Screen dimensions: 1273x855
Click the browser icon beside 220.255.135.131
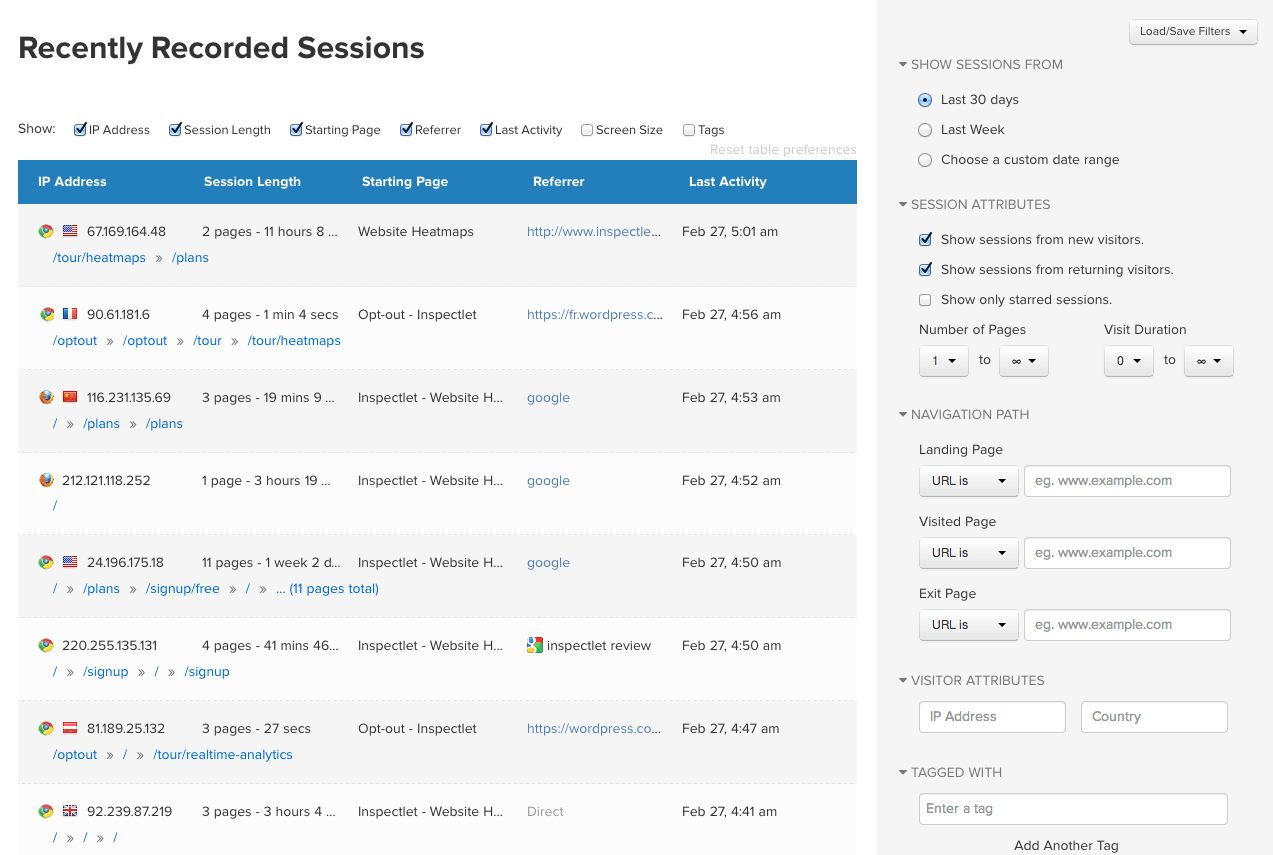(46, 645)
